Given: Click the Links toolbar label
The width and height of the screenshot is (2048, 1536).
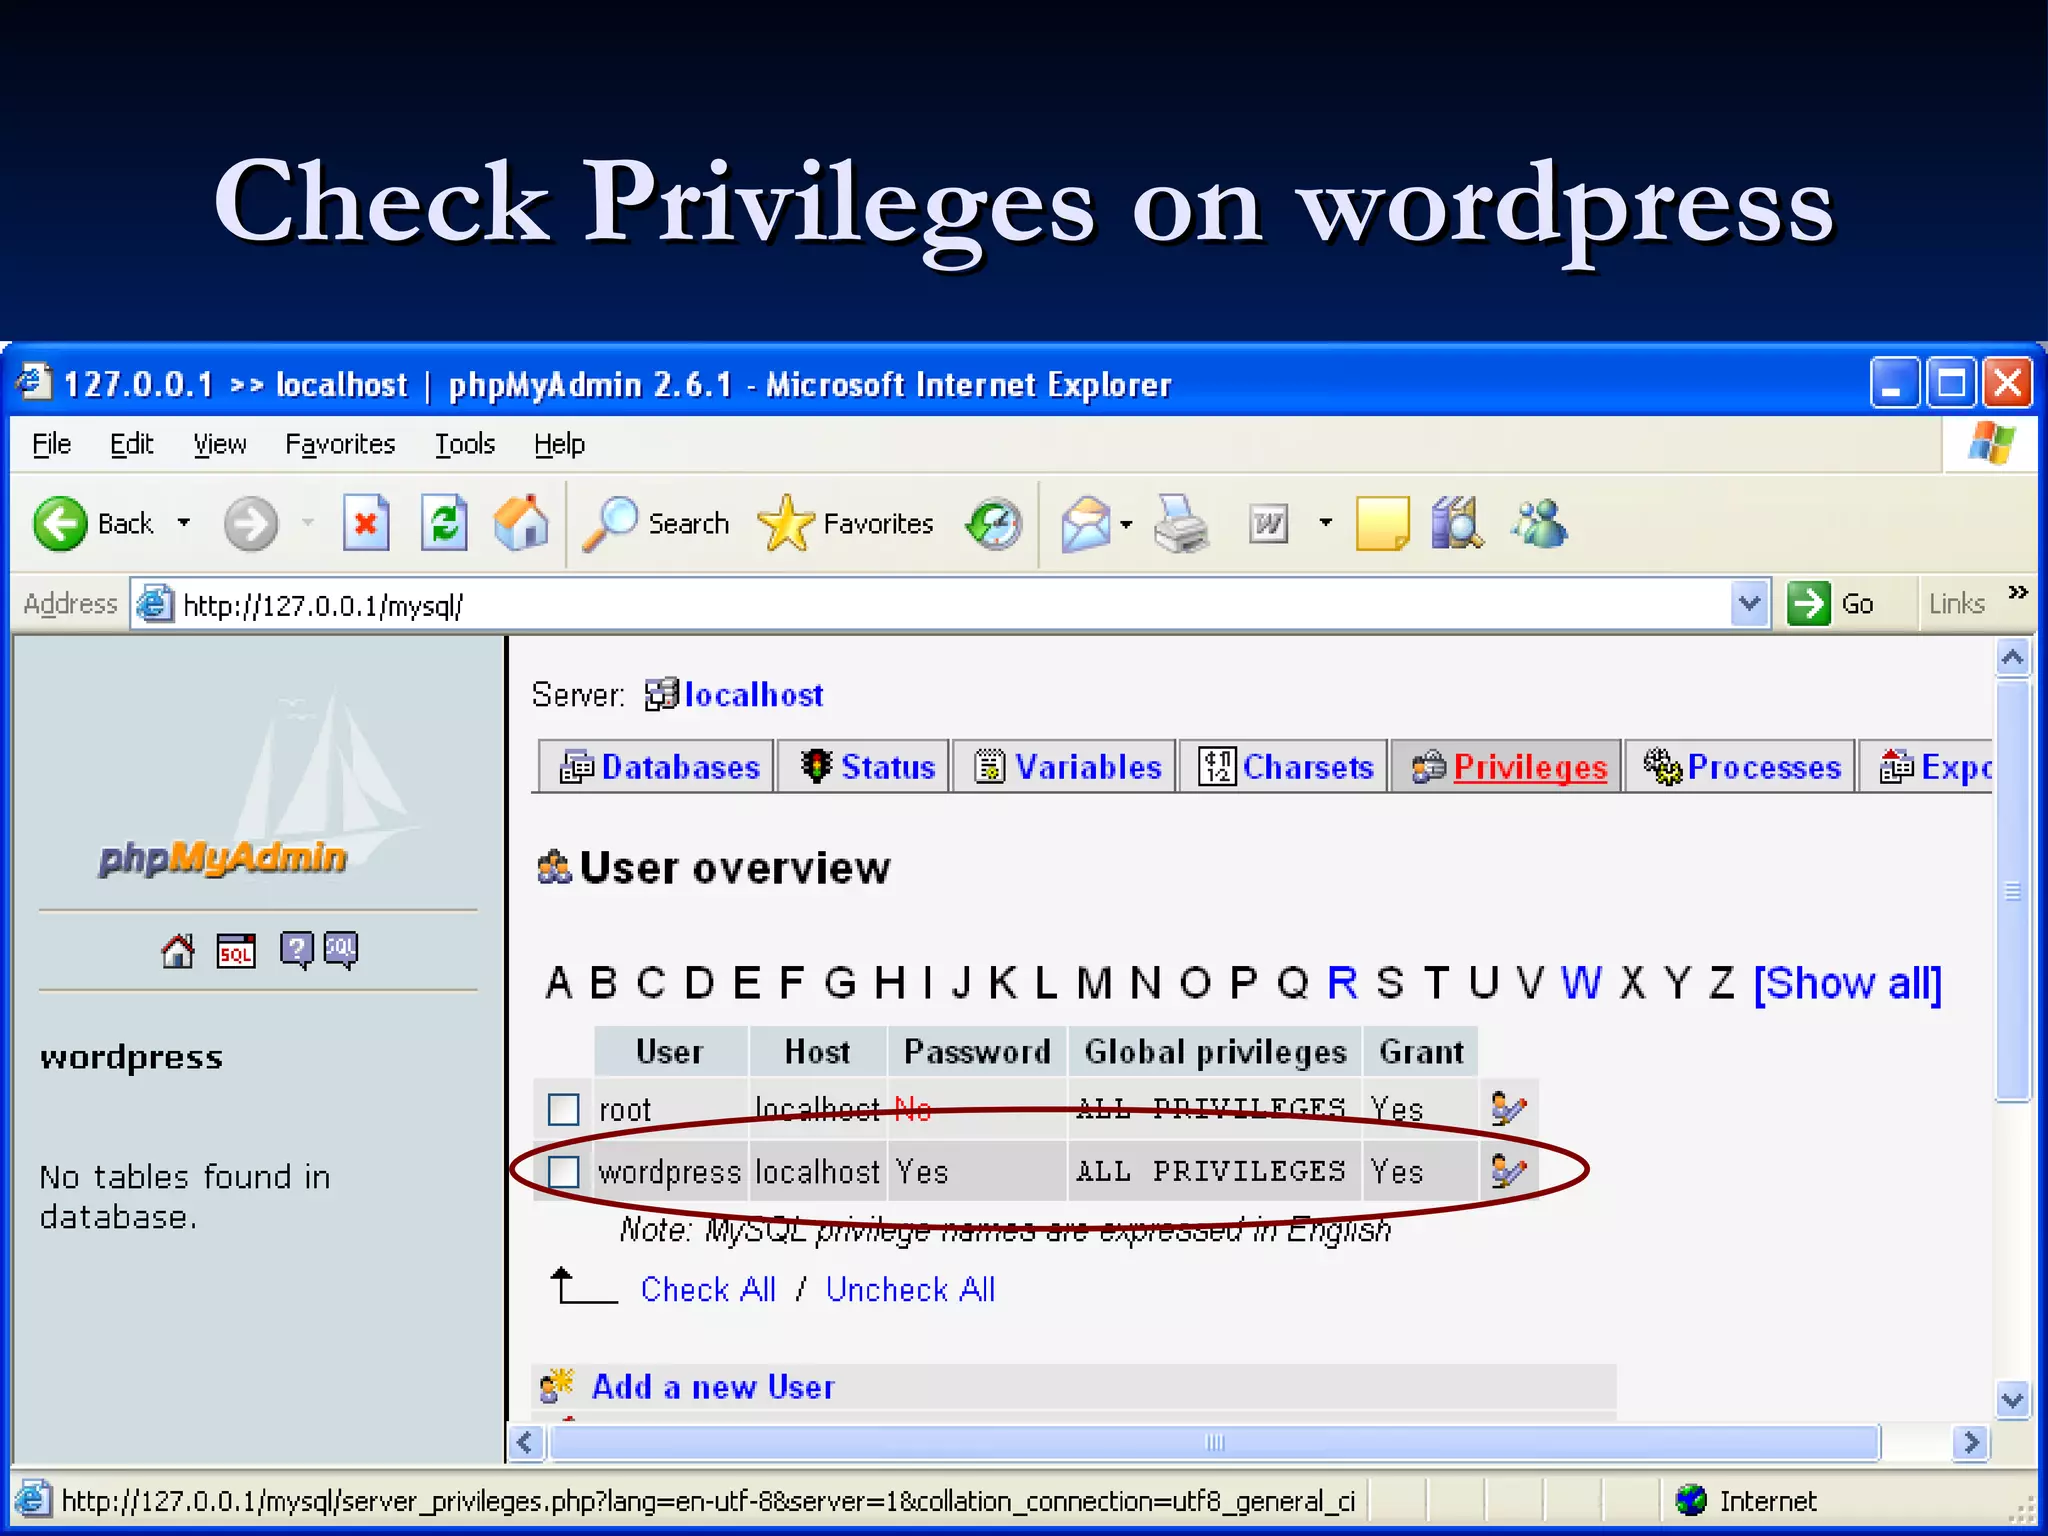Looking at the screenshot, I should coord(1956,604).
